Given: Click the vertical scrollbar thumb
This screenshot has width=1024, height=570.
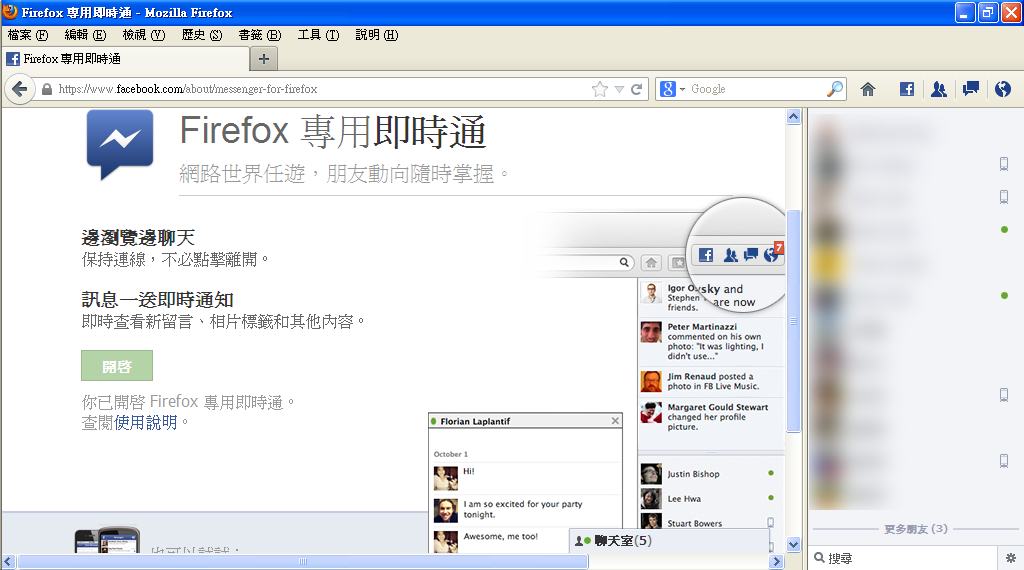Looking at the screenshot, I should click(x=793, y=321).
